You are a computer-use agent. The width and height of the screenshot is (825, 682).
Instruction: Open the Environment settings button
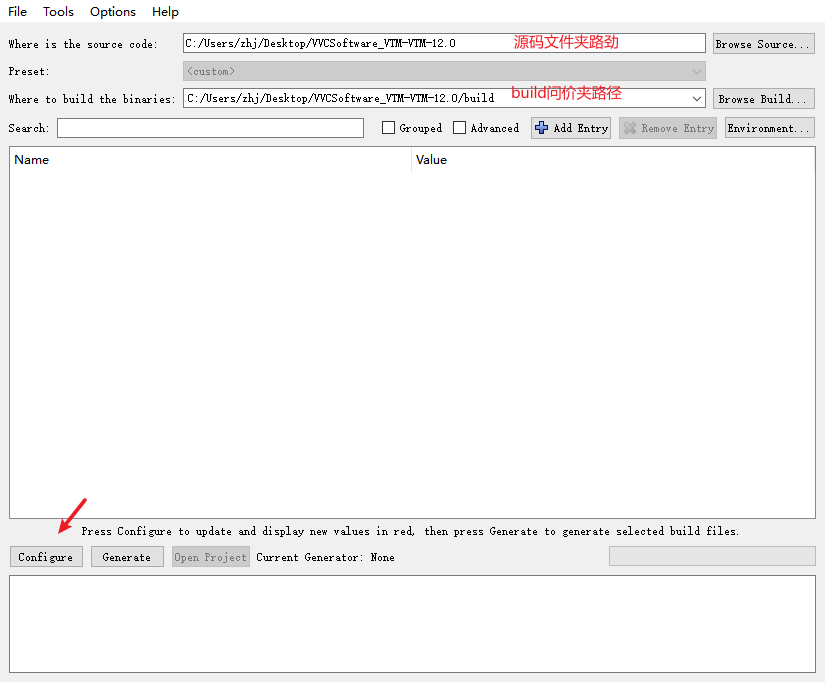tap(769, 128)
